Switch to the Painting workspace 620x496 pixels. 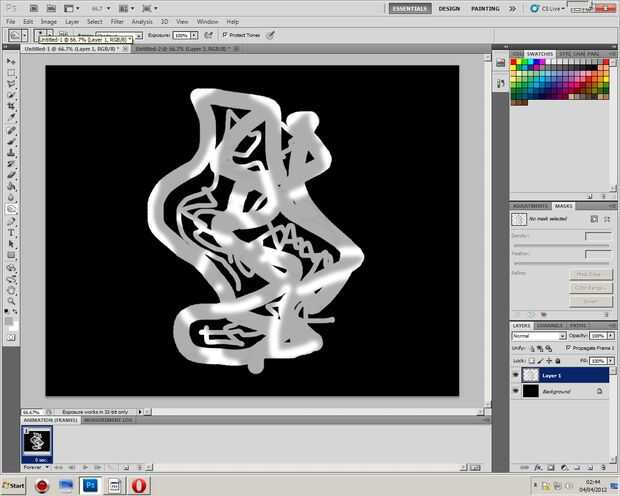point(485,9)
